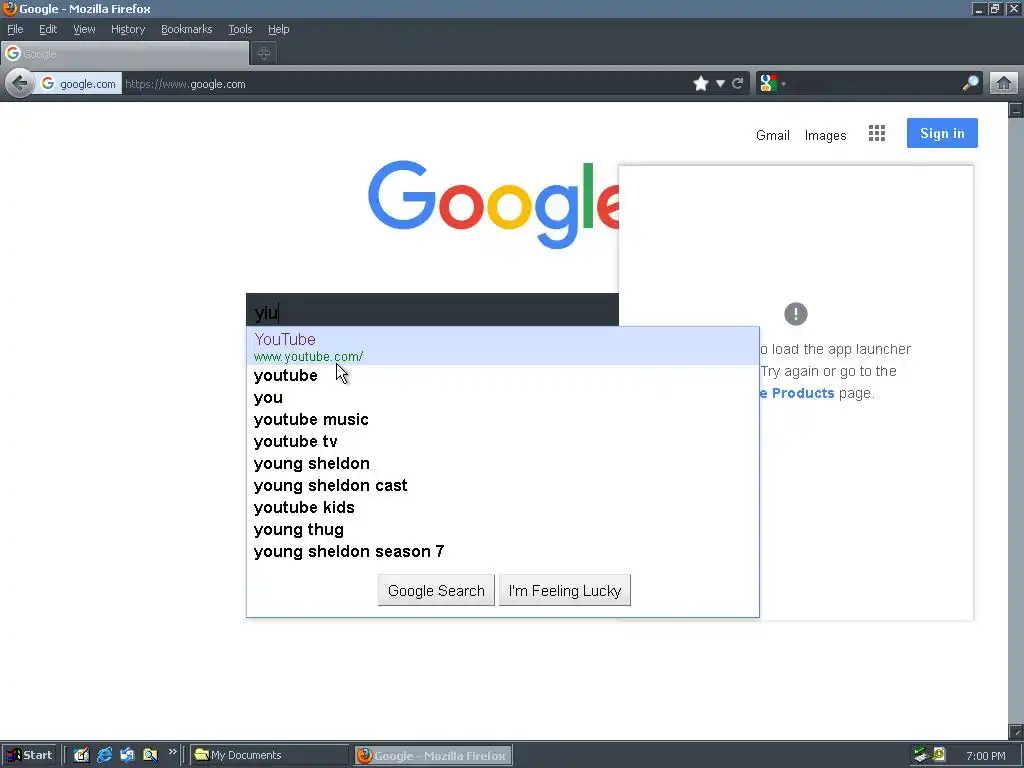
Task: Switch to My Documents taskbar window
Action: [x=269, y=755]
